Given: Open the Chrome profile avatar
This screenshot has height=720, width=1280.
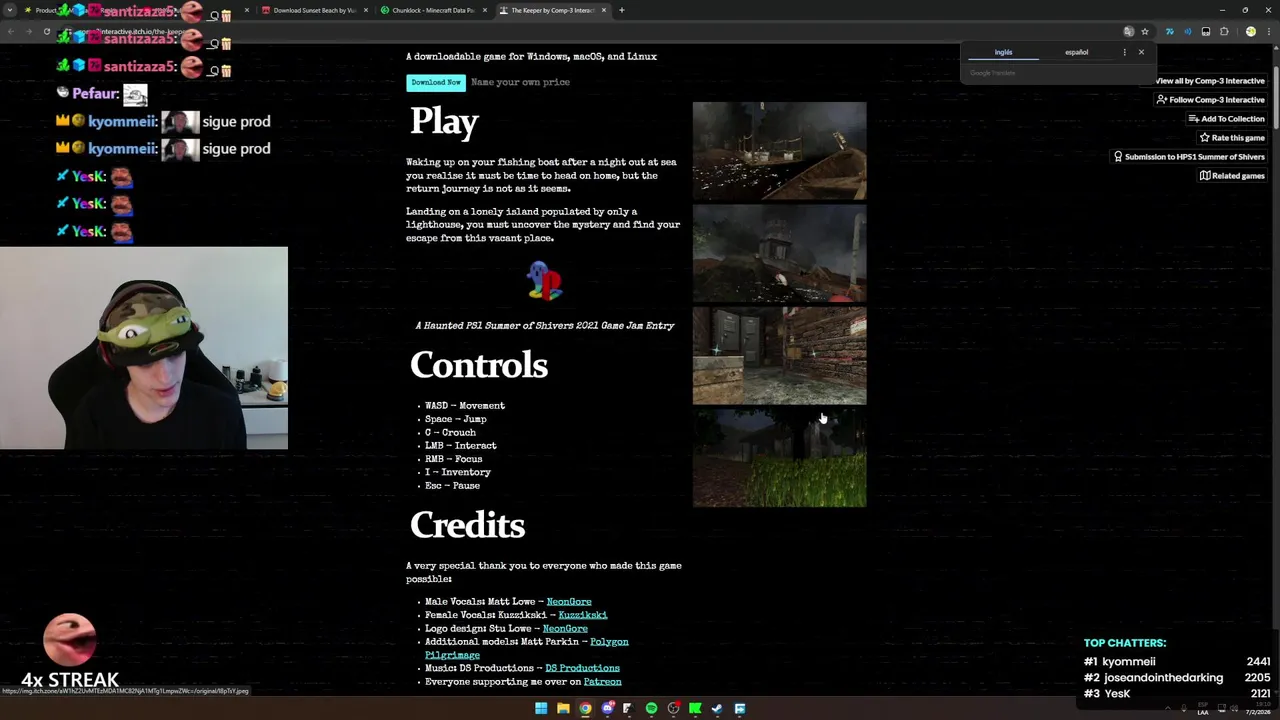Looking at the screenshot, I should [x=1250, y=31].
